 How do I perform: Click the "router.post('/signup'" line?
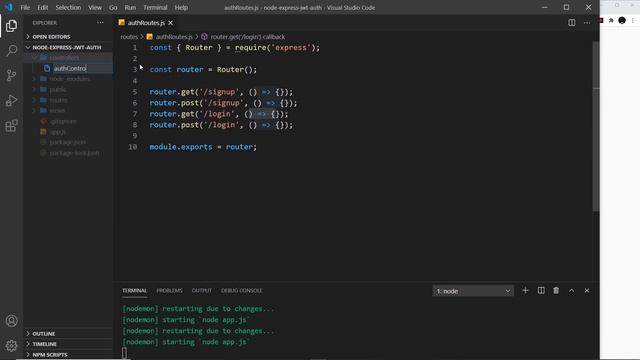(x=223, y=103)
